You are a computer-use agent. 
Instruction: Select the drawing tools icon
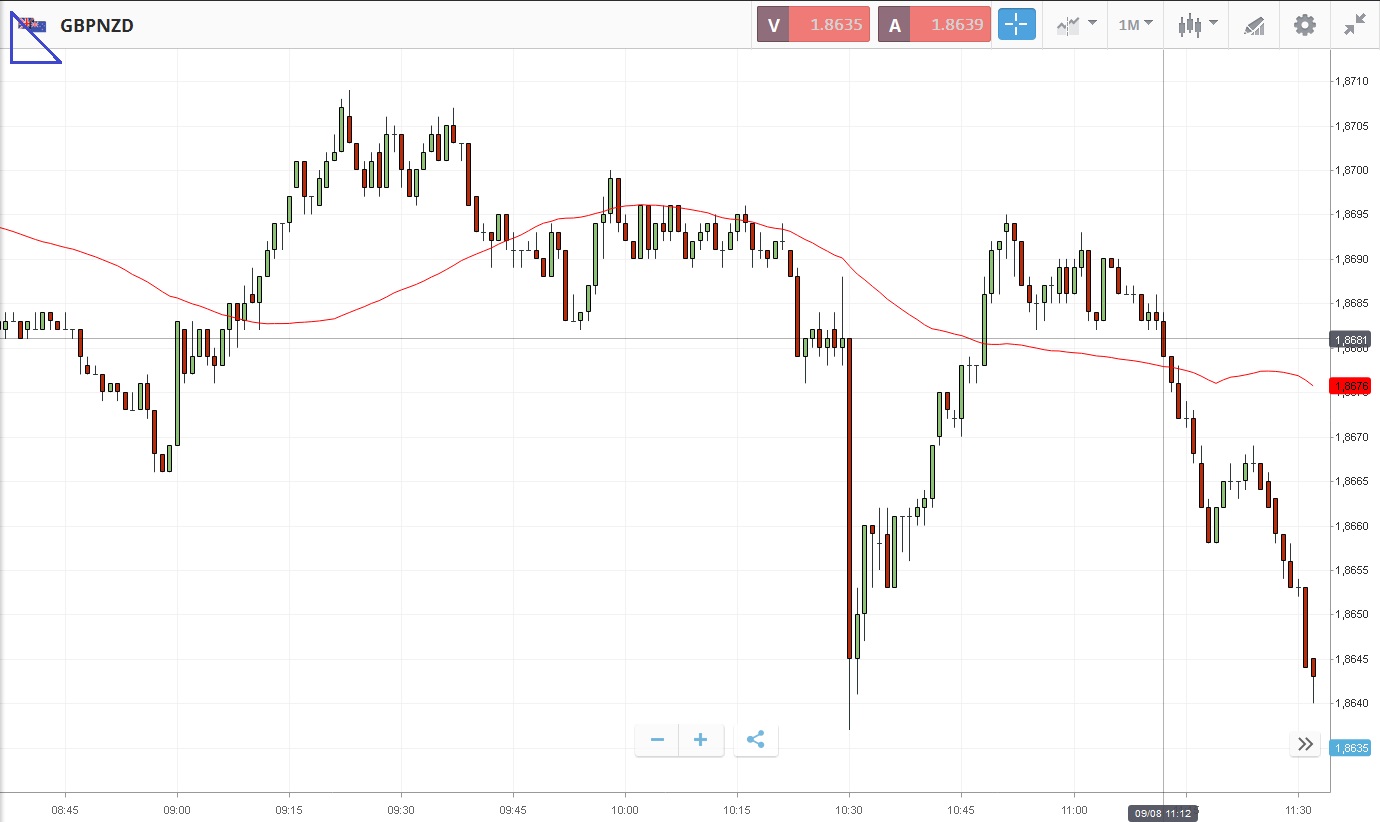click(x=1254, y=25)
